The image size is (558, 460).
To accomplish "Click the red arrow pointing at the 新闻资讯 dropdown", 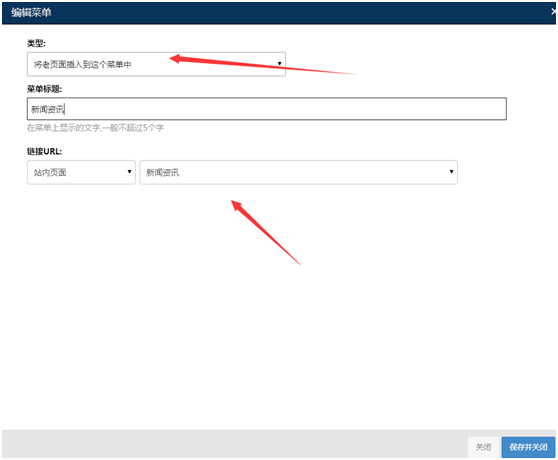I will click(x=265, y=232).
